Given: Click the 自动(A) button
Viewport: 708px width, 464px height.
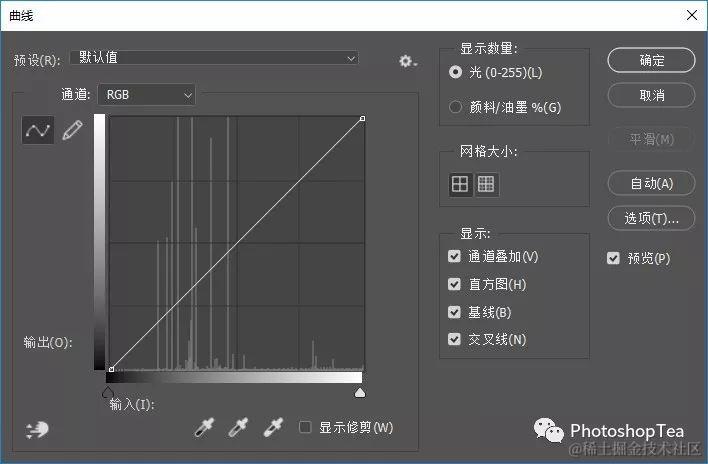Looking at the screenshot, I should click(x=651, y=183).
